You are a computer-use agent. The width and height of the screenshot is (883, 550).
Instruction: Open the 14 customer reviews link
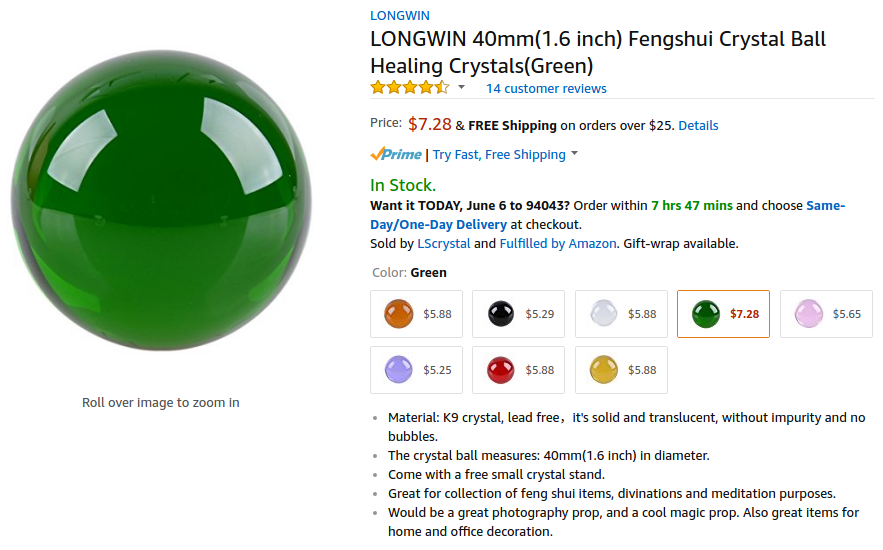tap(546, 89)
